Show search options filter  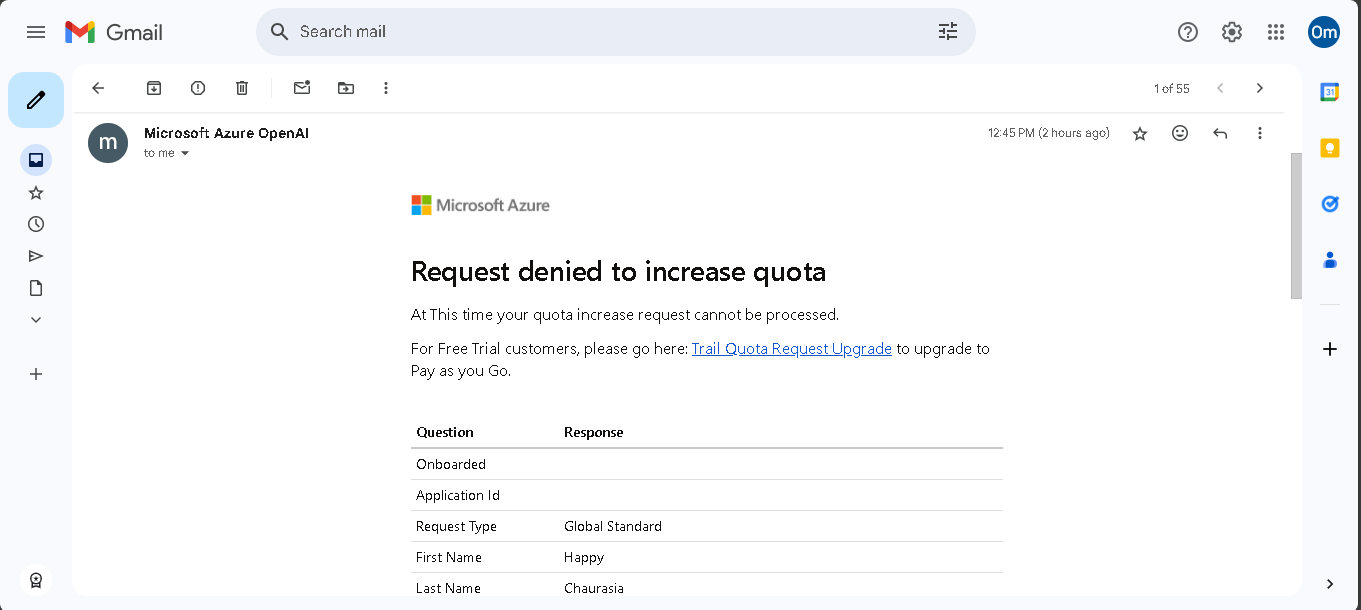948,32
